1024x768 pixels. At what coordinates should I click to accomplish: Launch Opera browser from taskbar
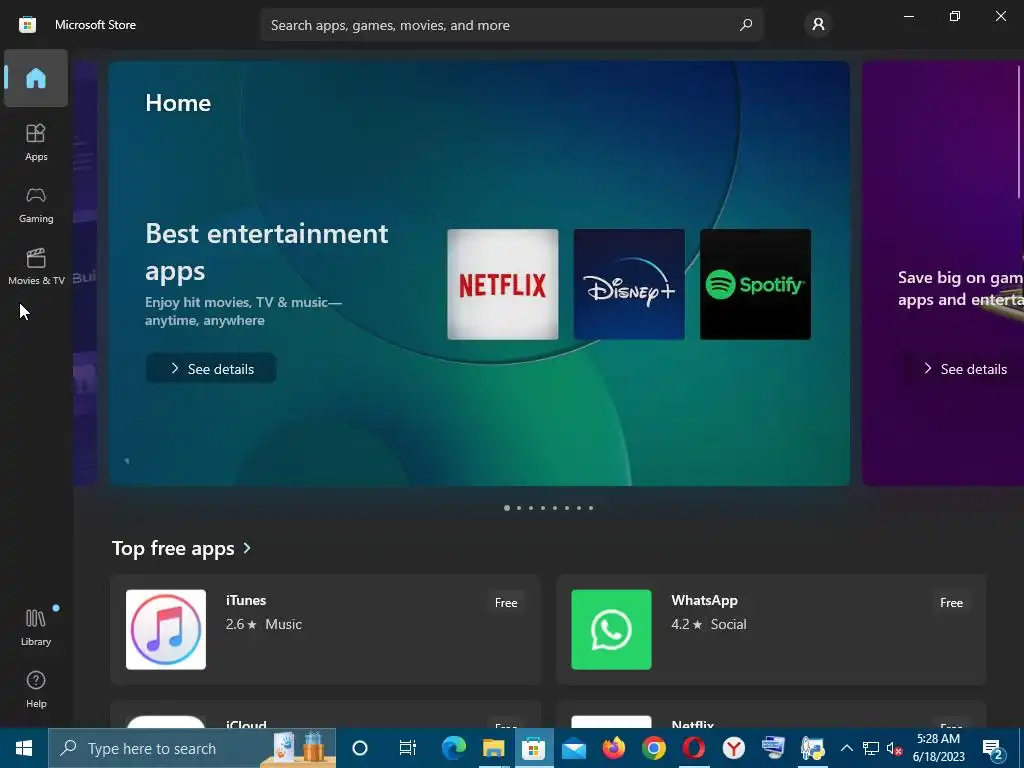tap(694, 748)
